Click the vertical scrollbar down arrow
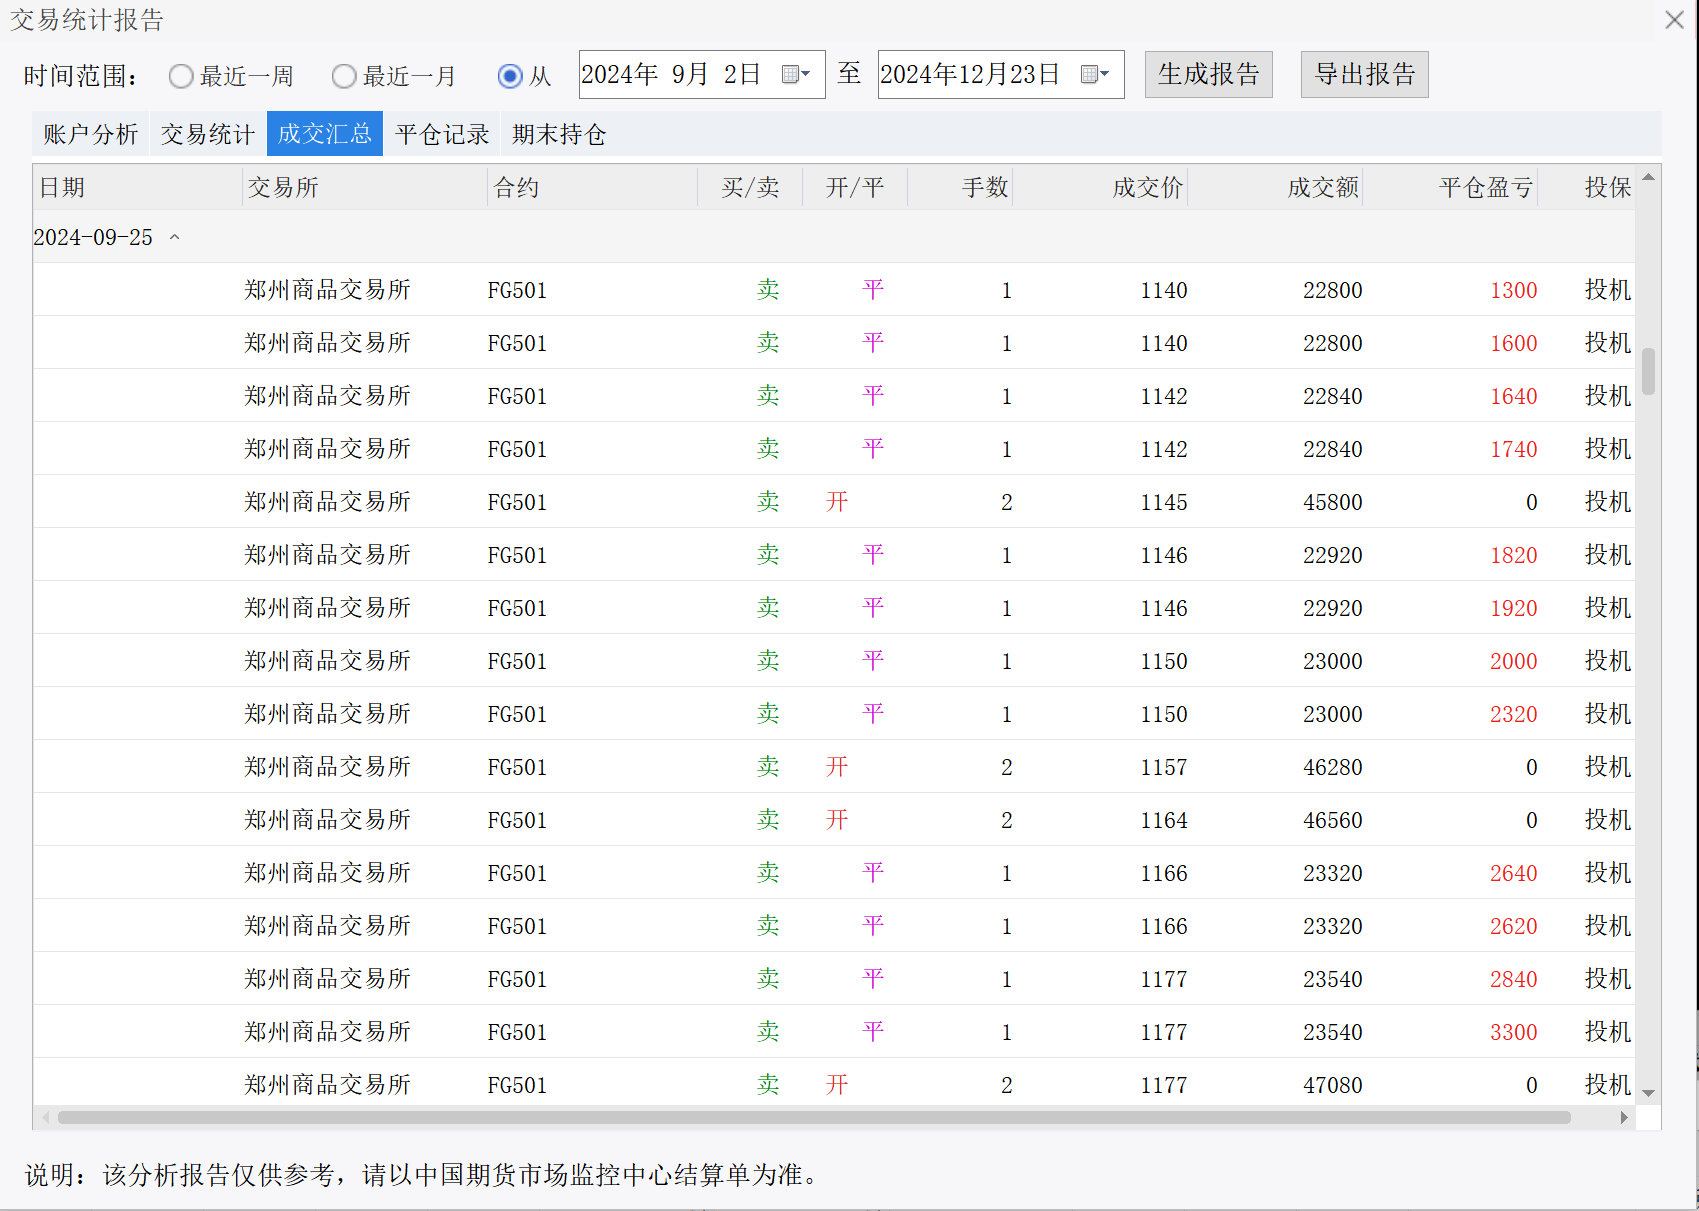Image resolution: width=1699 pixels, height=1211 pixels. tap(1648, 1093)
